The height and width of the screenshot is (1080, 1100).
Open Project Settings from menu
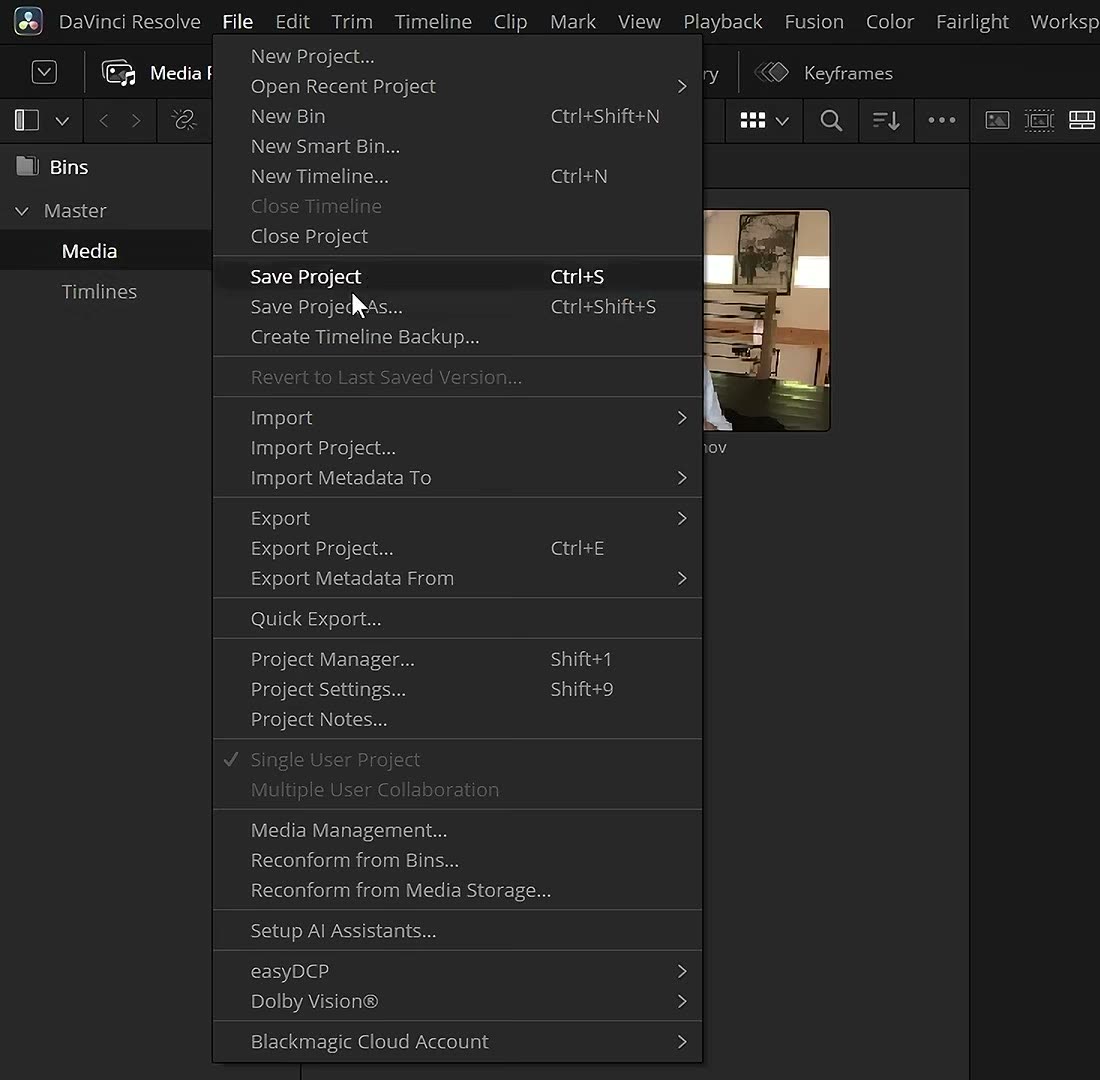coord(457,689)
